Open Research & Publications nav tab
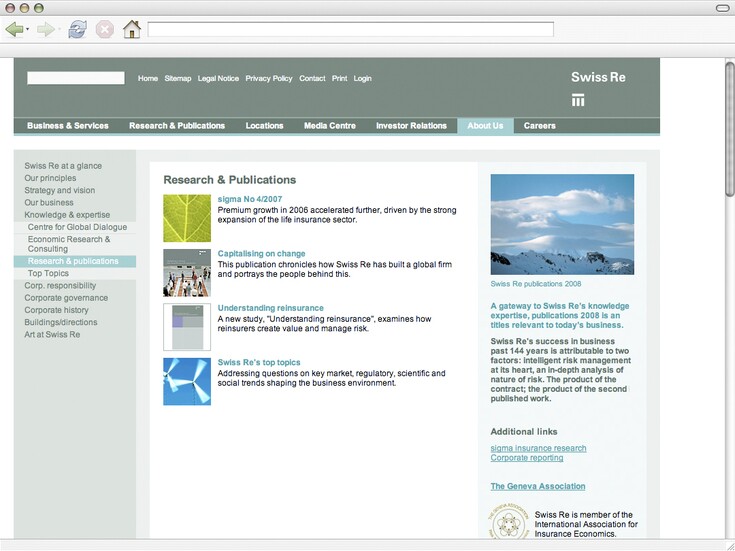This screenshot has width=735, height=551. click(x=177, y=126)
